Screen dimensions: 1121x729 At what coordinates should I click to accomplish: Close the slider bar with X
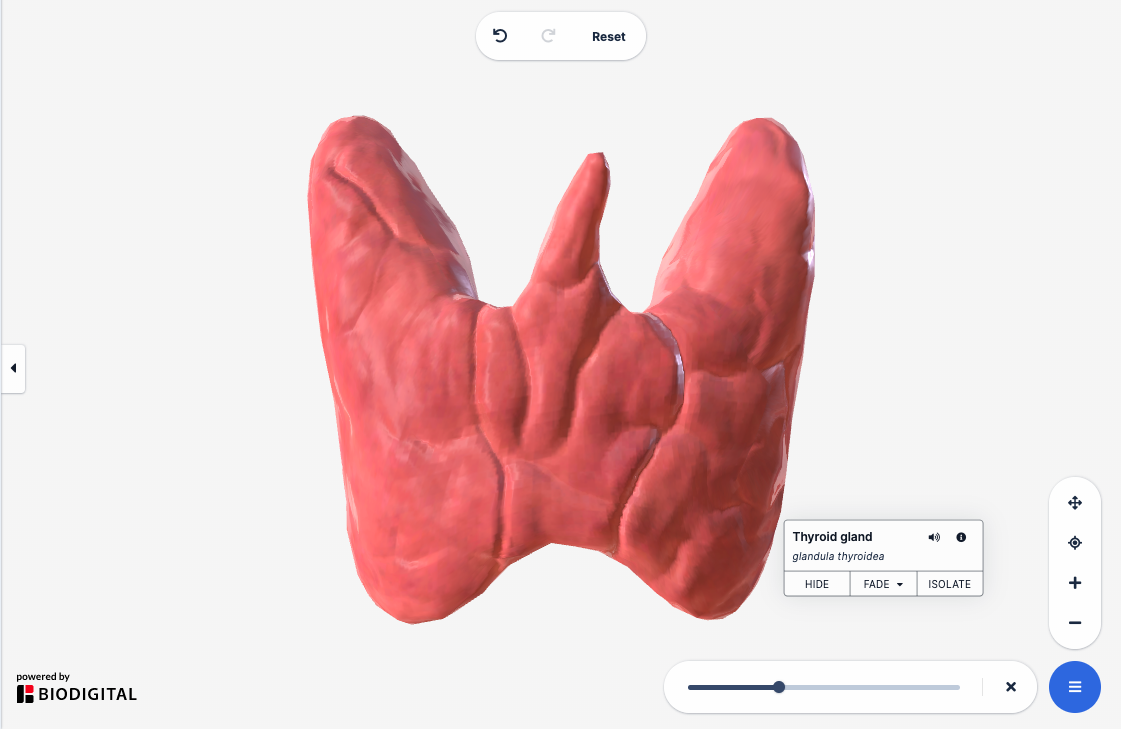tap(1011, 687)
